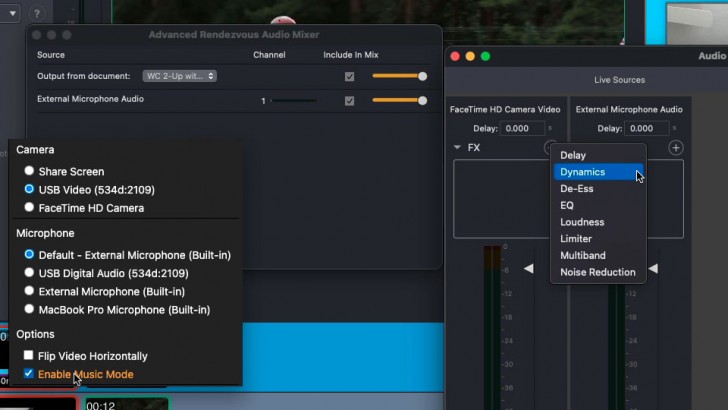Click the Channel column header
Screen dimensions: 728x410
[x=269, y=55]
